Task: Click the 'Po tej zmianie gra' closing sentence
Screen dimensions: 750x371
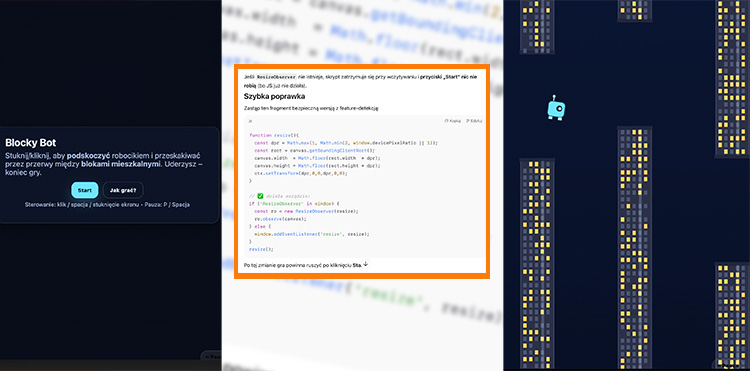Action: (302, 264)
